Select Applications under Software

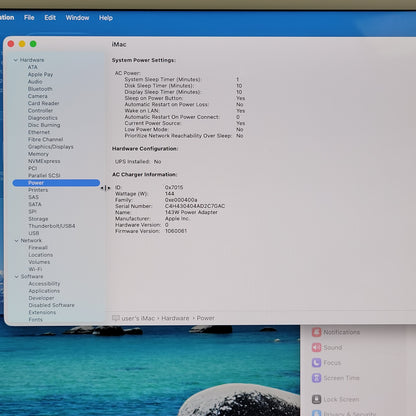tap(44, 291)
